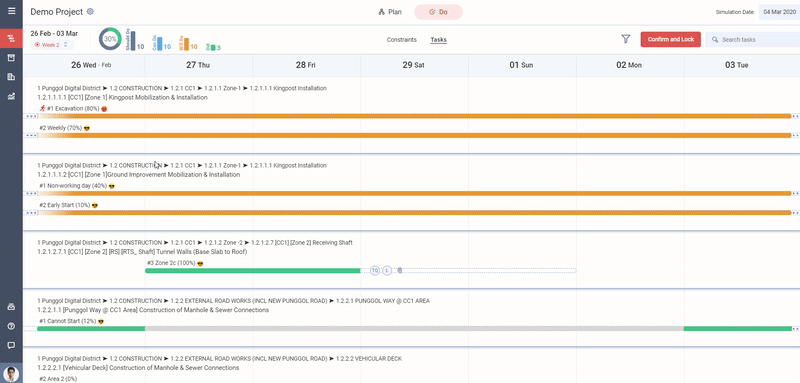The width and height of the screenshot is (800, 383).
Task: Click the Did green bar indicator
Action: 213,47
